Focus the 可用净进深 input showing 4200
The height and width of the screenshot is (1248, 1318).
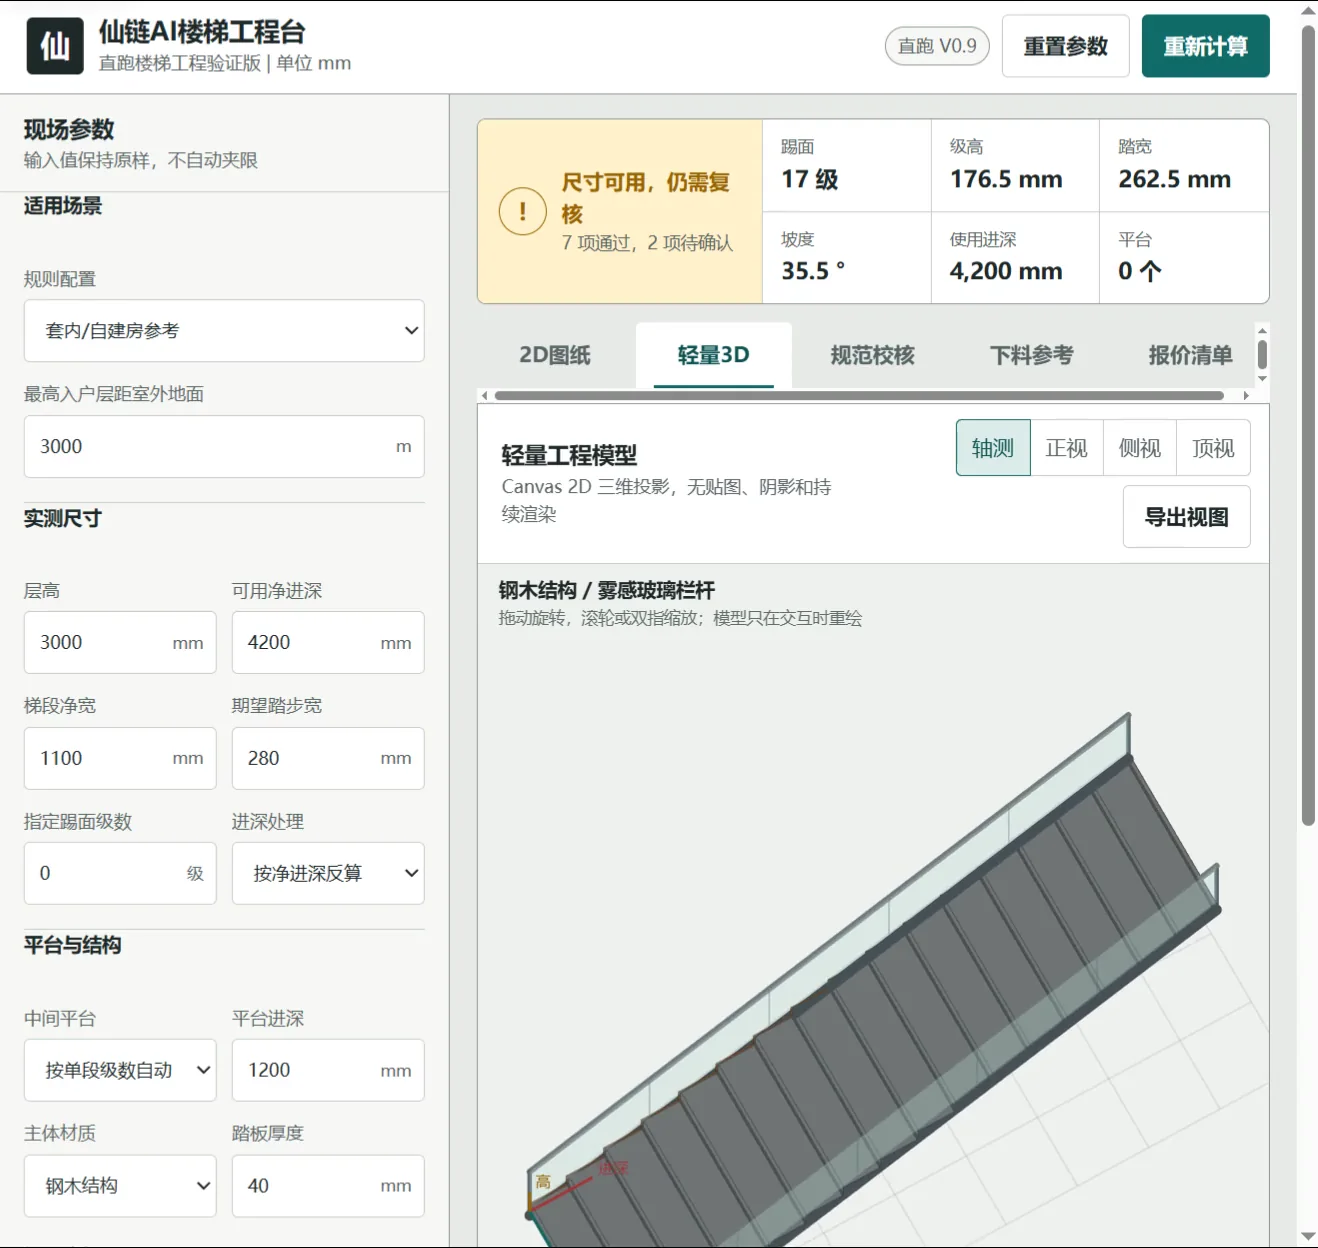pos(328,642)
